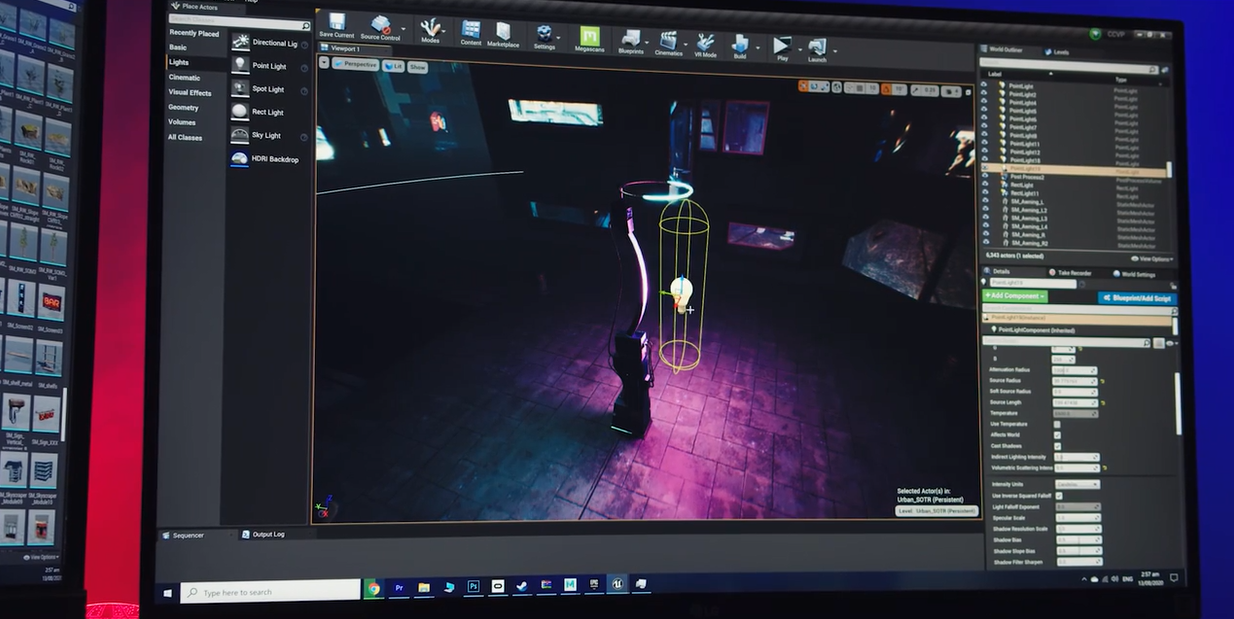Image resolution: width=1234 pixels, height=619 pixels.
Task: Open the Lit view mode dropdown
Action: pyautogui.click(x=393, y=66)
